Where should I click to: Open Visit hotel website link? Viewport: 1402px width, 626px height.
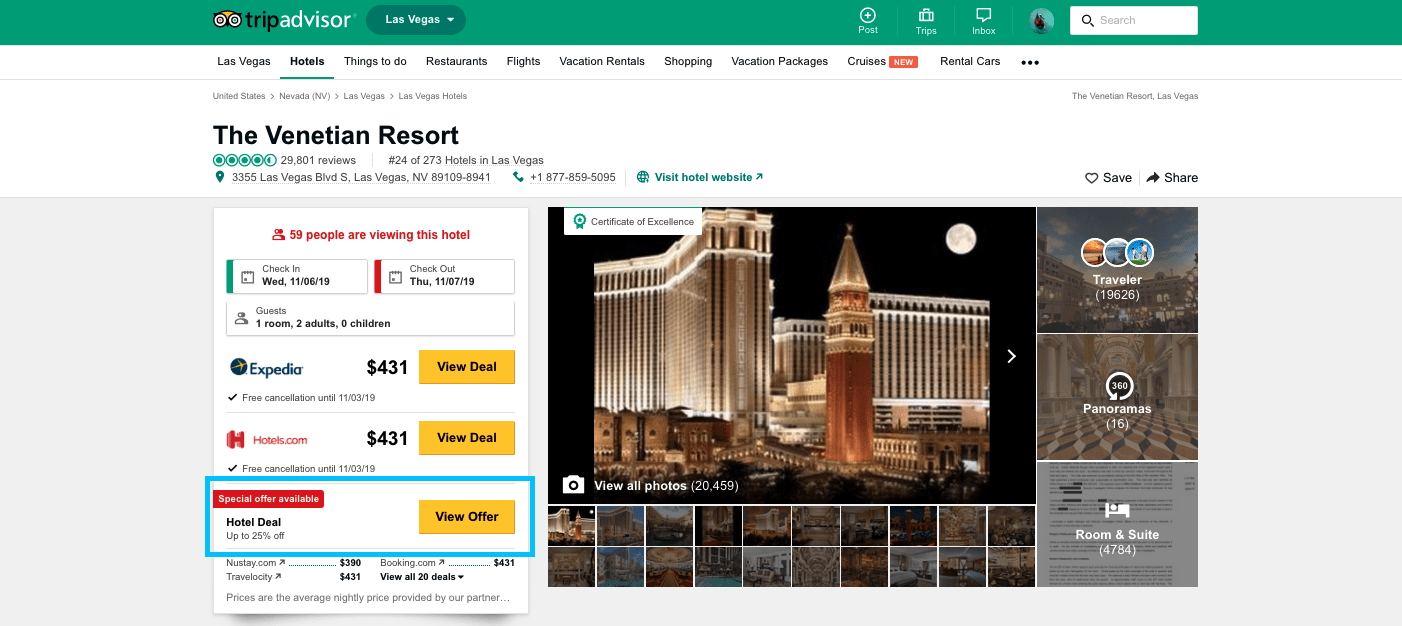click(x=708, y=177)
